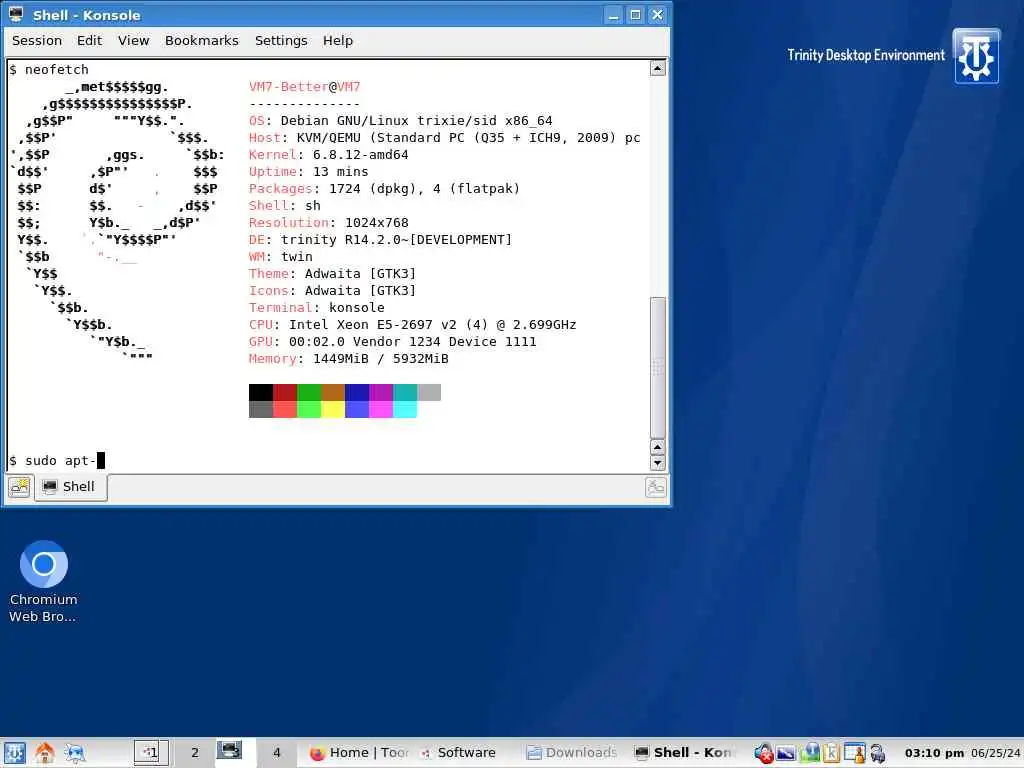Click the terminal icon of the Shell taskbar entry
The image size is (1024, 768).
642,753
